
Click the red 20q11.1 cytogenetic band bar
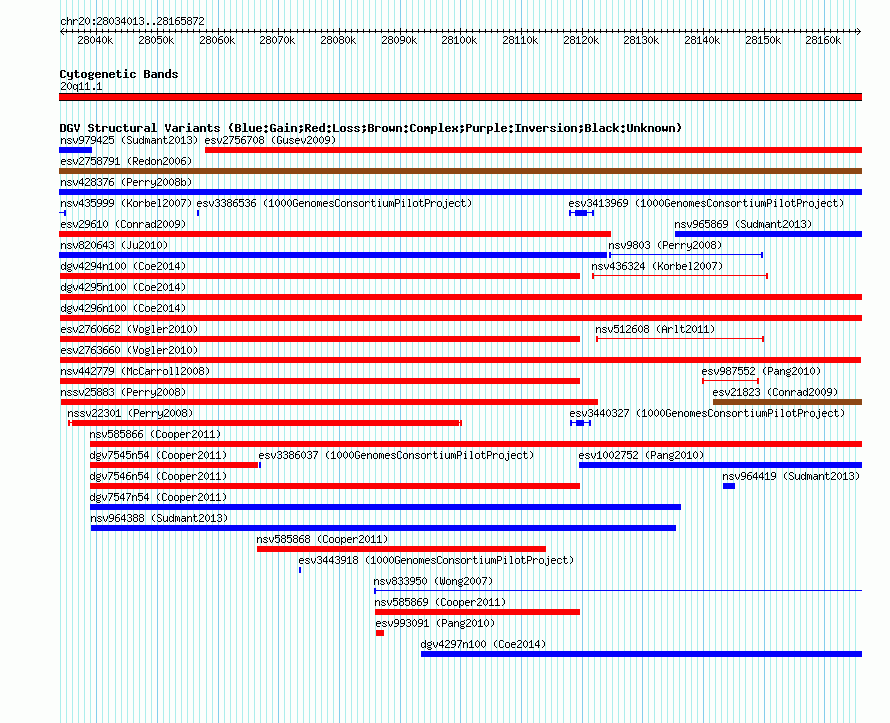coord(460,97)
